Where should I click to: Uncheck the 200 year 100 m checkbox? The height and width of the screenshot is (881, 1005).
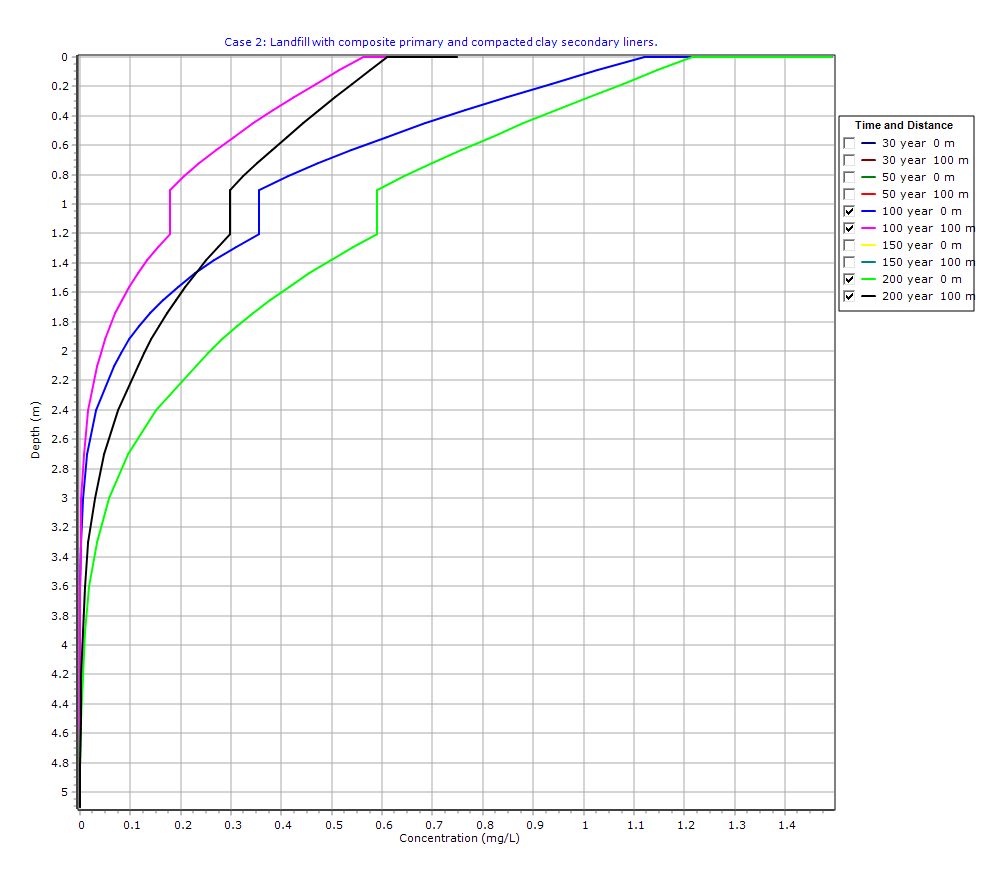849,296
